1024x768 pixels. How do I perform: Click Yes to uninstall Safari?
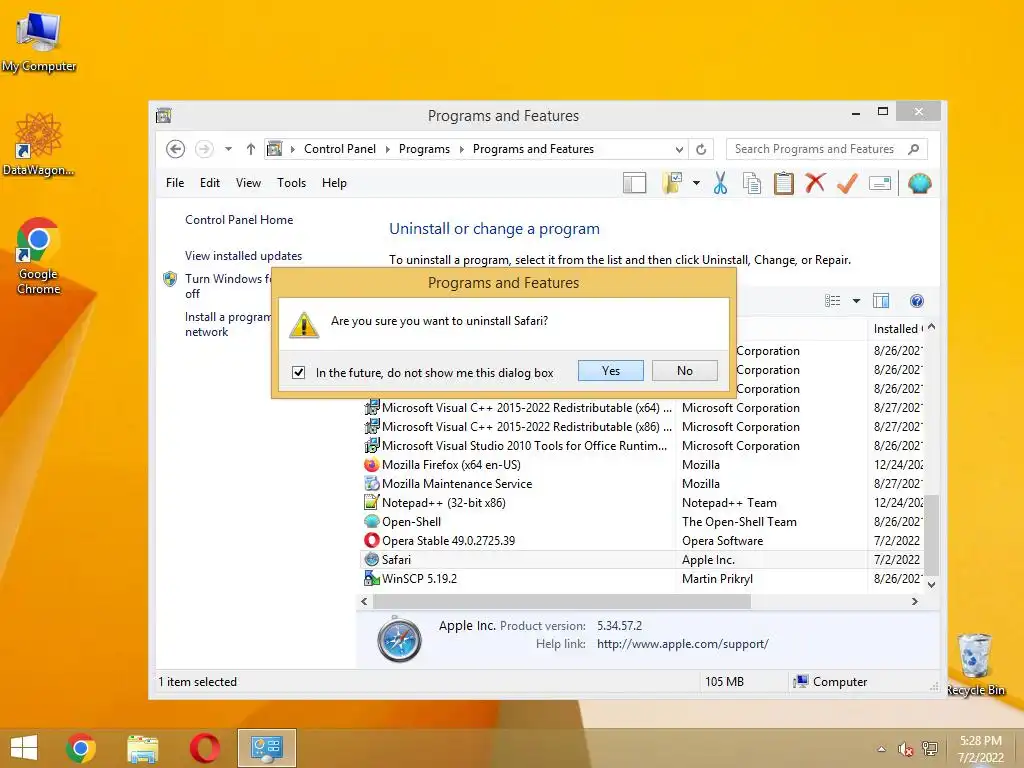[x=611, y=370]
